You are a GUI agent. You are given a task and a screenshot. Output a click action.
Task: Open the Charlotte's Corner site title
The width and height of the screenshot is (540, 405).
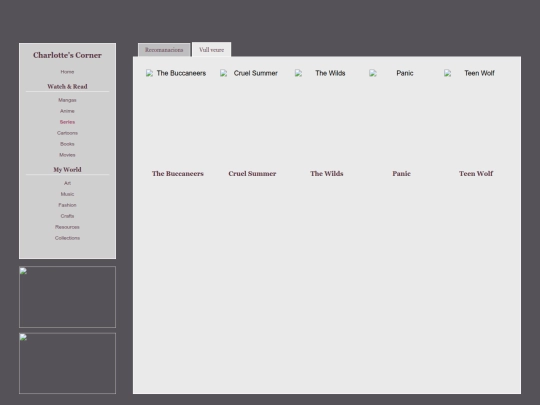[x=68, y=55]
